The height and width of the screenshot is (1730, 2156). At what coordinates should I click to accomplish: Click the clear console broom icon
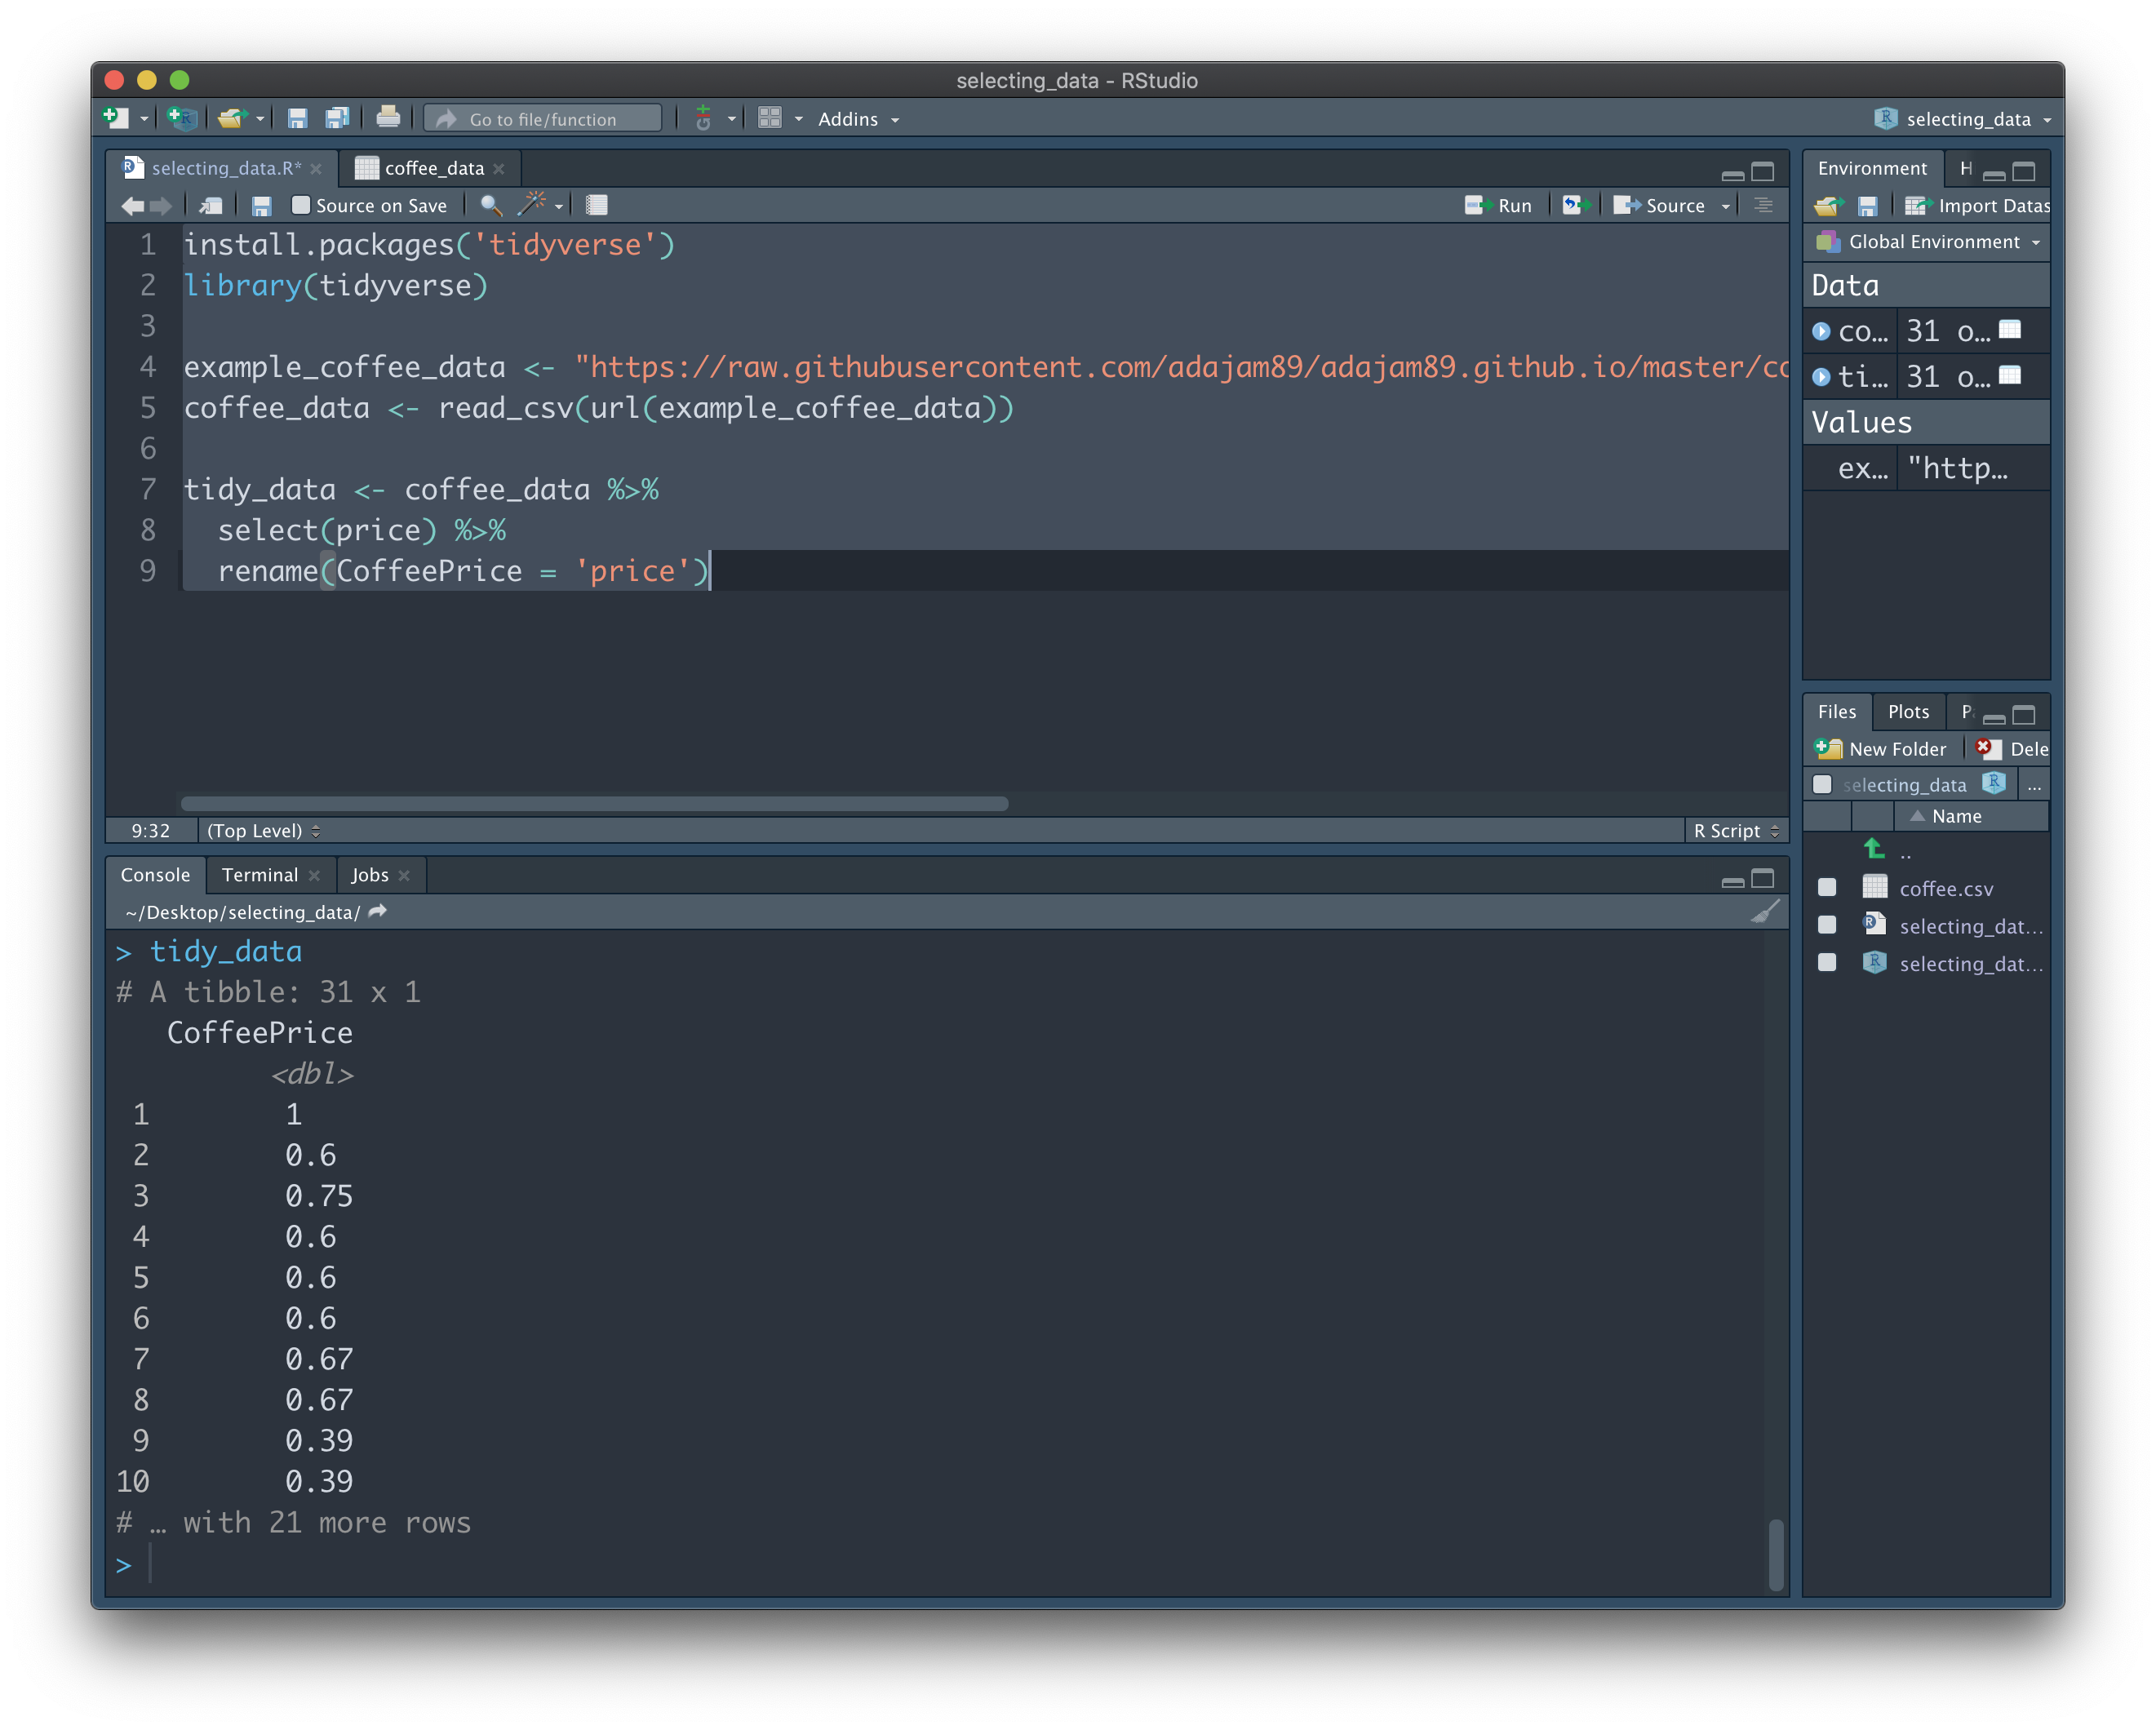[x=1766, y=911]
